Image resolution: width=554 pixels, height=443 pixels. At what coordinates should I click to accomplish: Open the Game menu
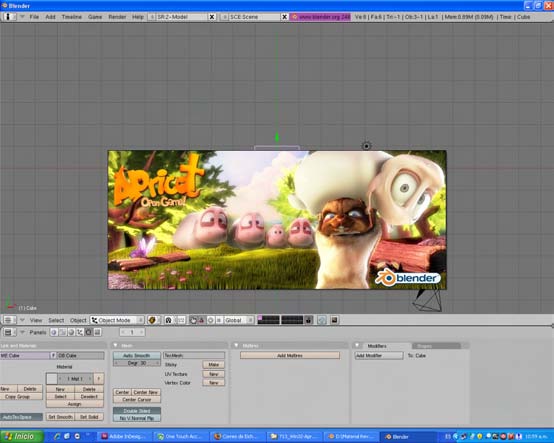[95, 17]
